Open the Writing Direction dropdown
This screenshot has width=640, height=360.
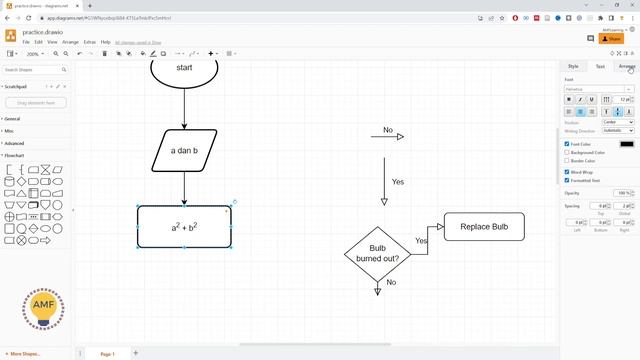(618, 130)
